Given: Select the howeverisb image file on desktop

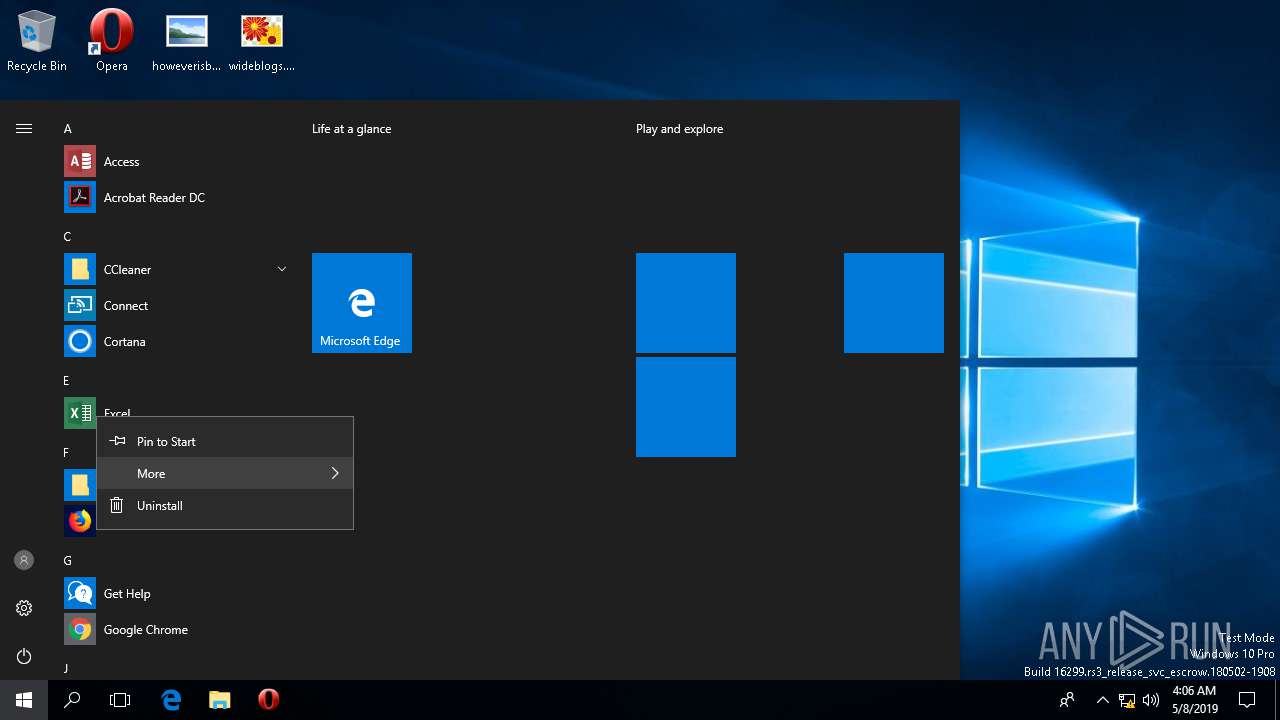Looking at the screenshot, I should pyautogui.click(x=187, y=41).
